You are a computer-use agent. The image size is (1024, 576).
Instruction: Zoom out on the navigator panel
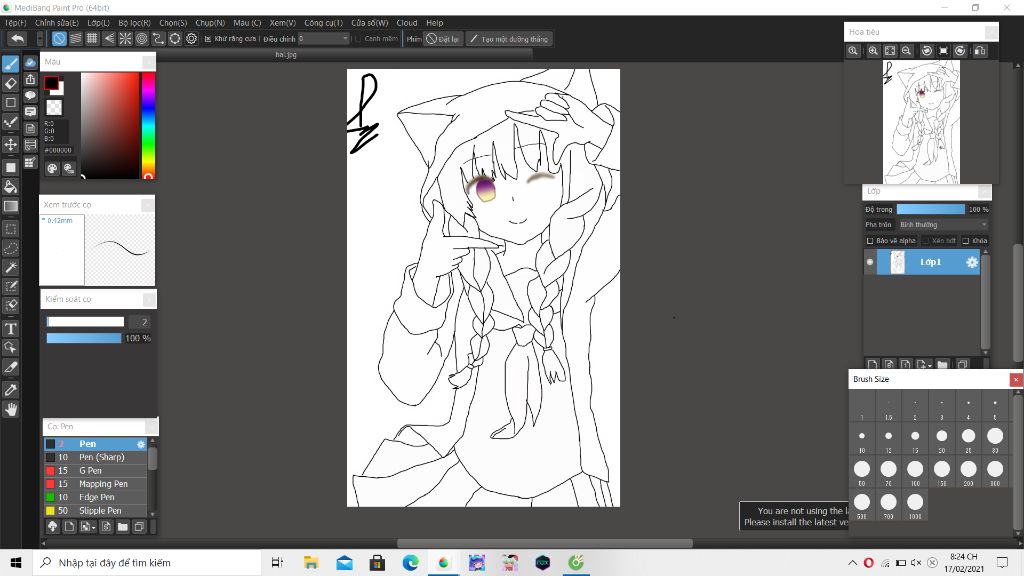click(906, 50)
